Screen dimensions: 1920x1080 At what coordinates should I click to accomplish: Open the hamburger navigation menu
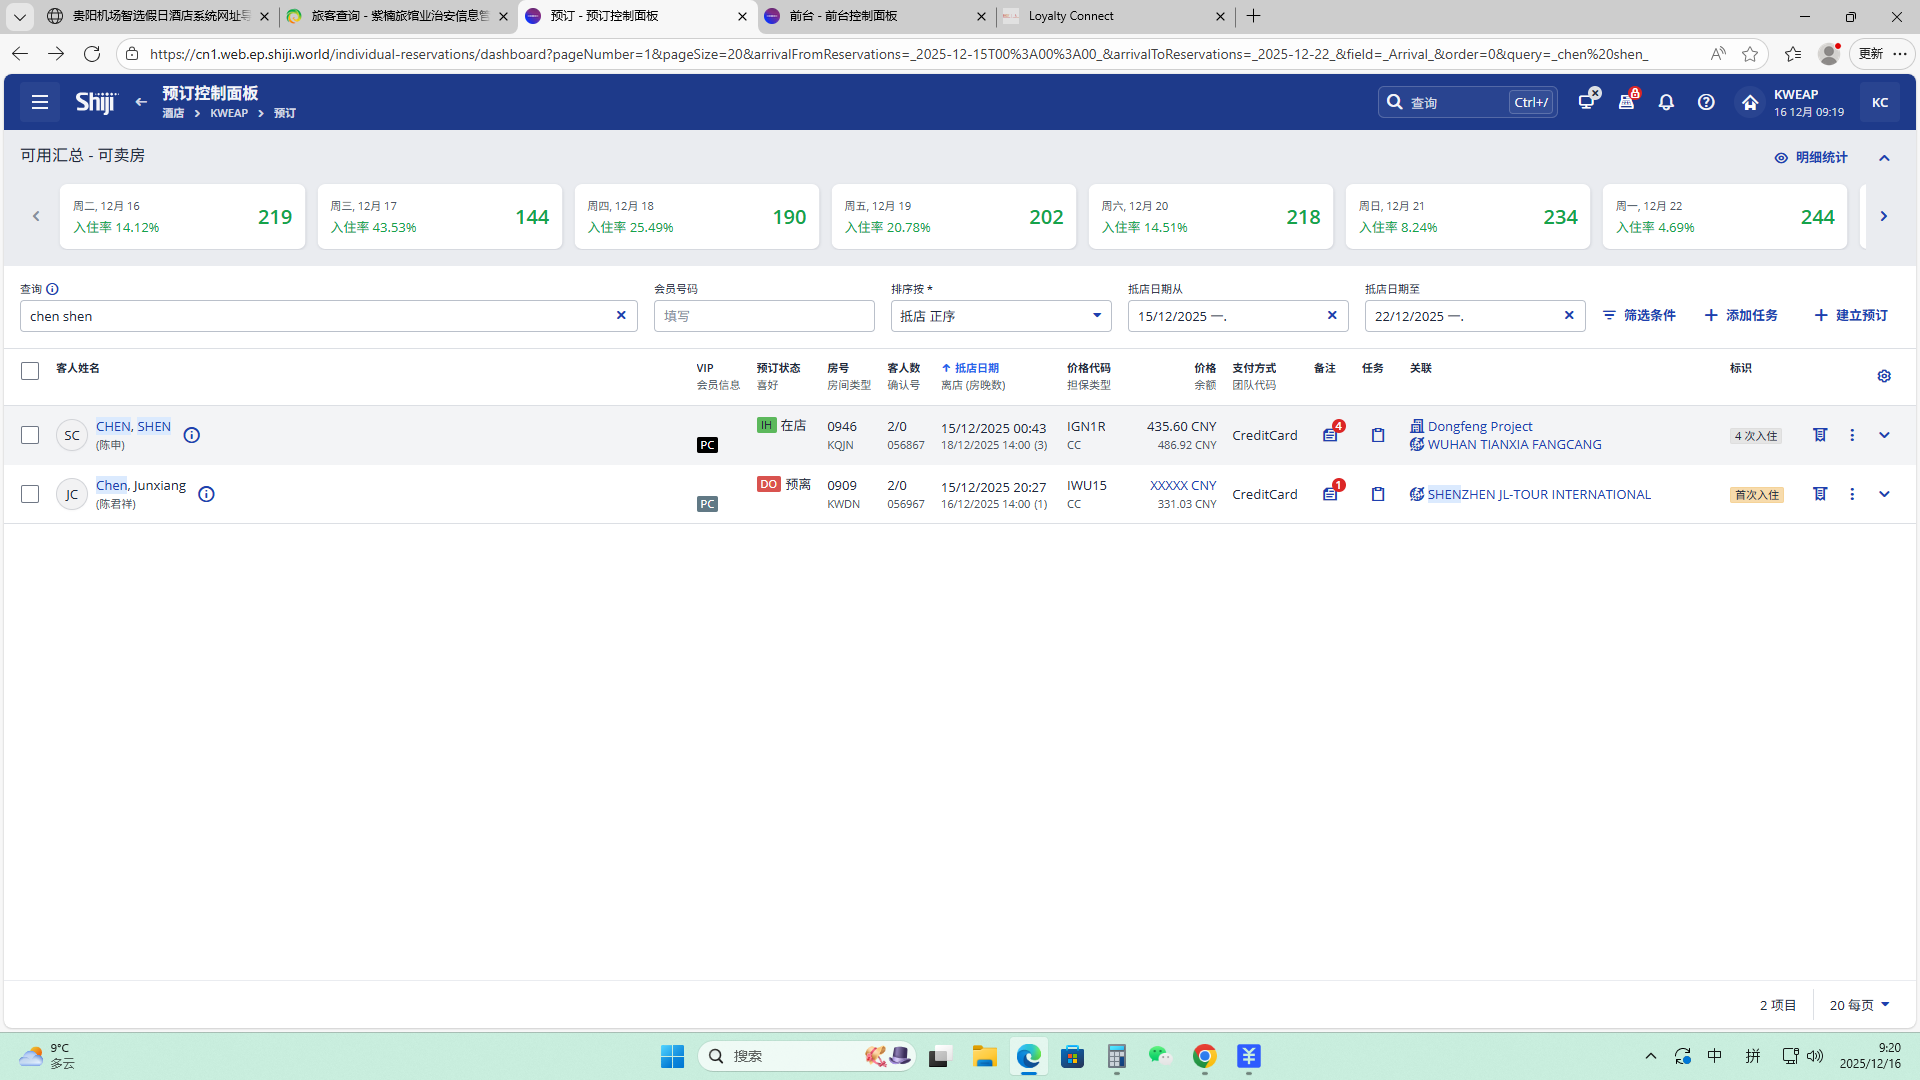[40, 102]
